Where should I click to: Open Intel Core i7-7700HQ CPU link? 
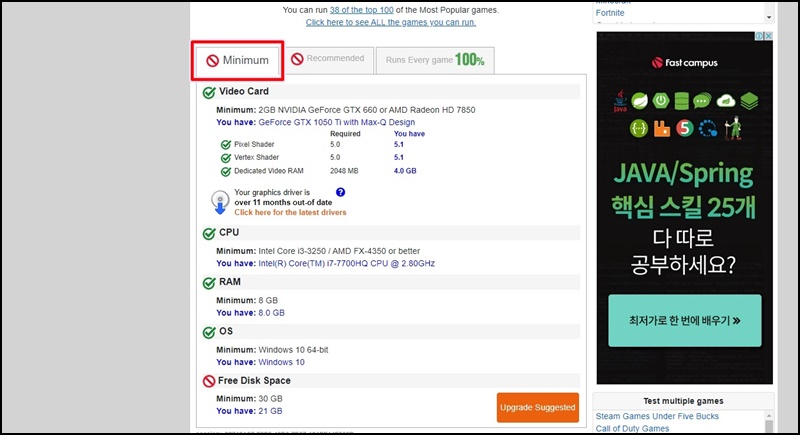pyautogui.click(x=346, y=264)
